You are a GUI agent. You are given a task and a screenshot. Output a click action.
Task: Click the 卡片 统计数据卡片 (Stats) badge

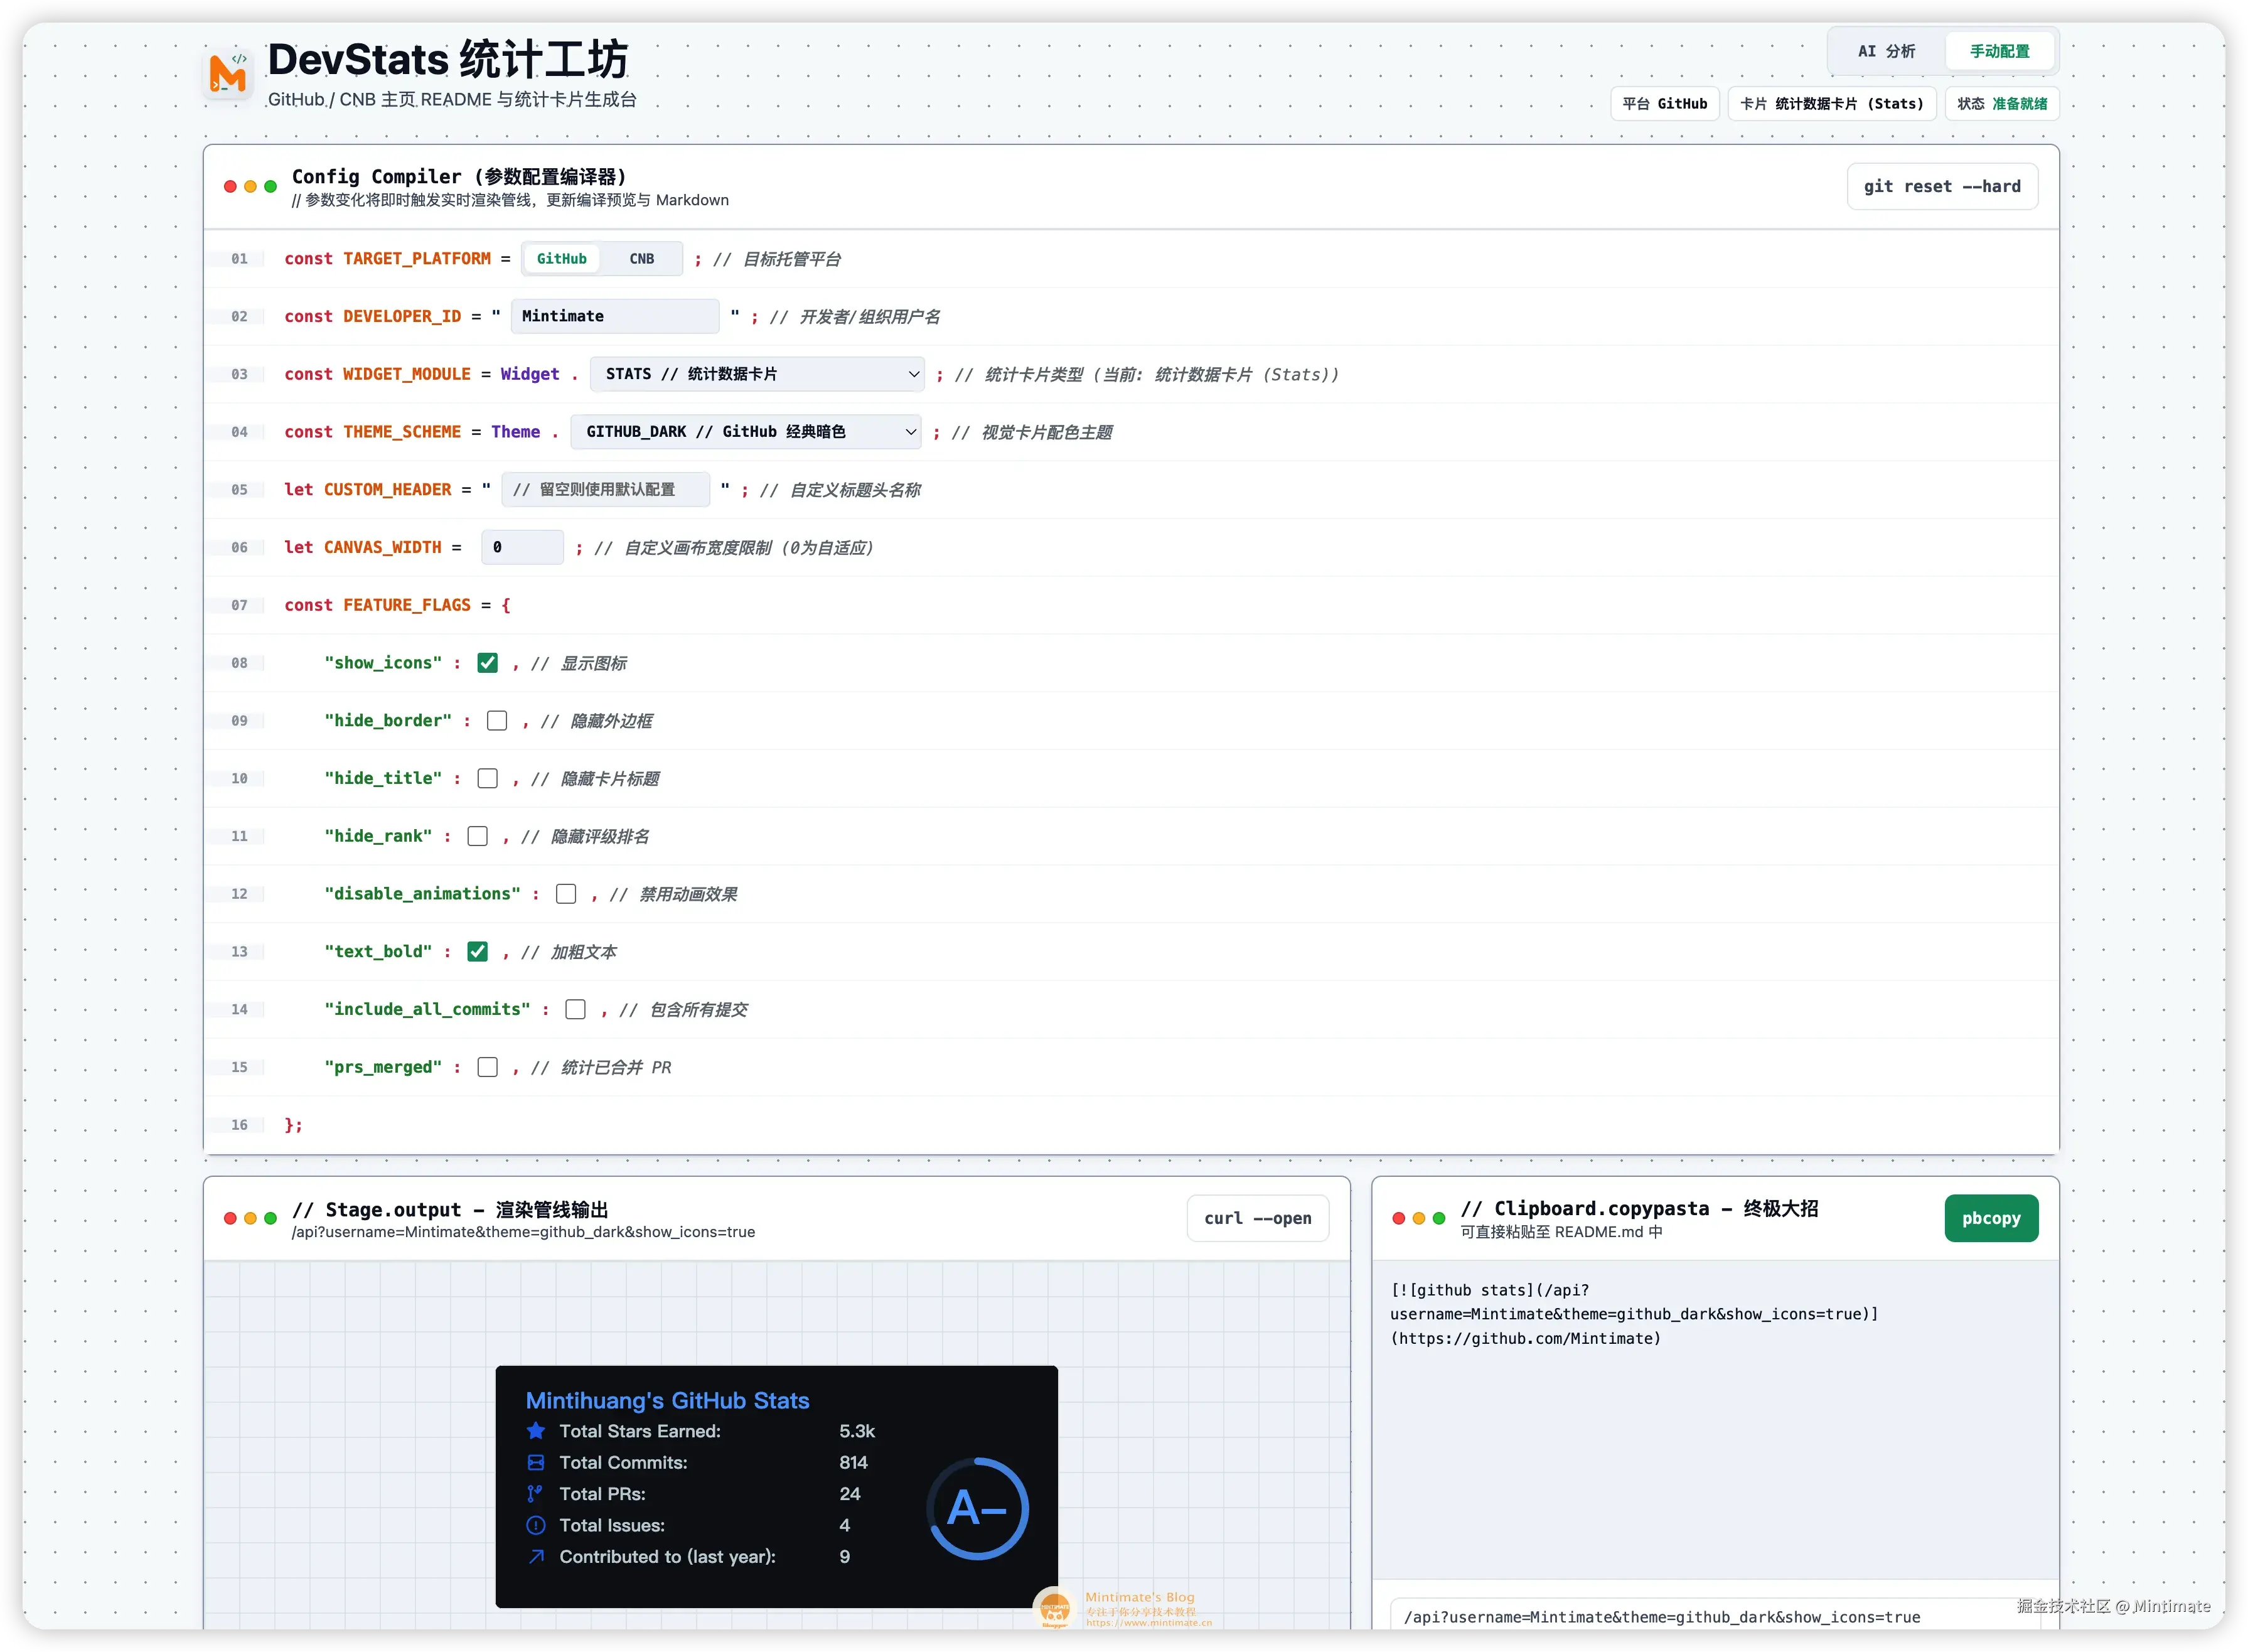pyautogui.click(x=1832, y=104)
